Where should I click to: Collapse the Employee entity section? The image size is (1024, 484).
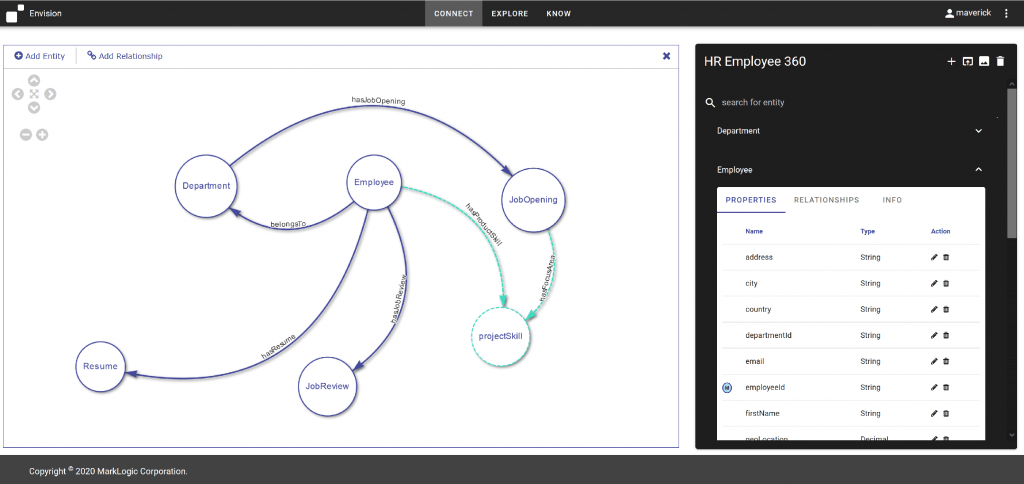(x=978, y=170)
